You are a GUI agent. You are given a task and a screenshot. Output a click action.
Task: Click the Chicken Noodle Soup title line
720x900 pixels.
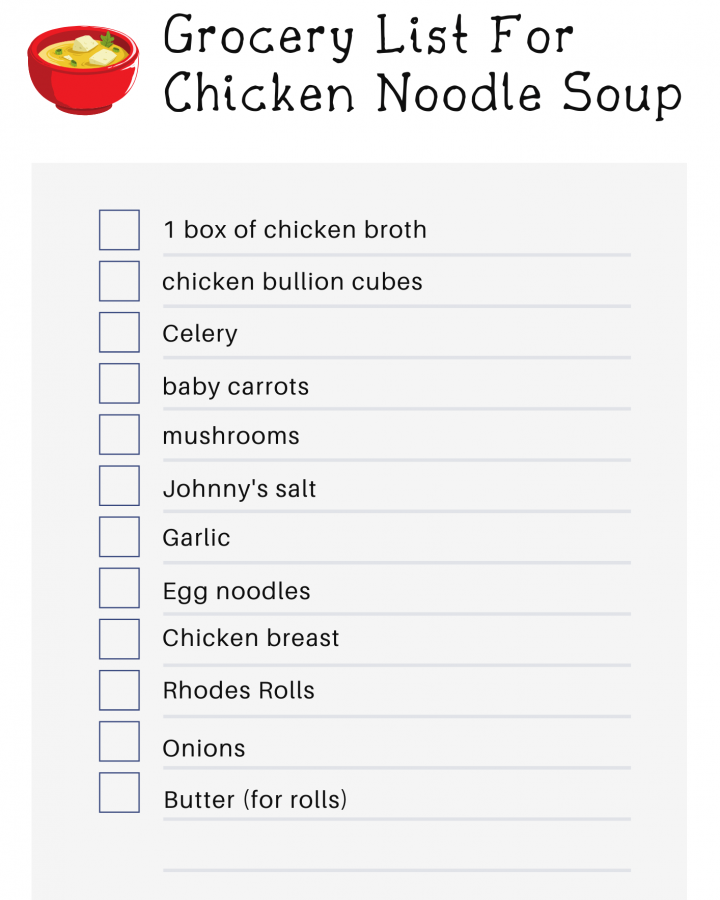click(423, 94)
